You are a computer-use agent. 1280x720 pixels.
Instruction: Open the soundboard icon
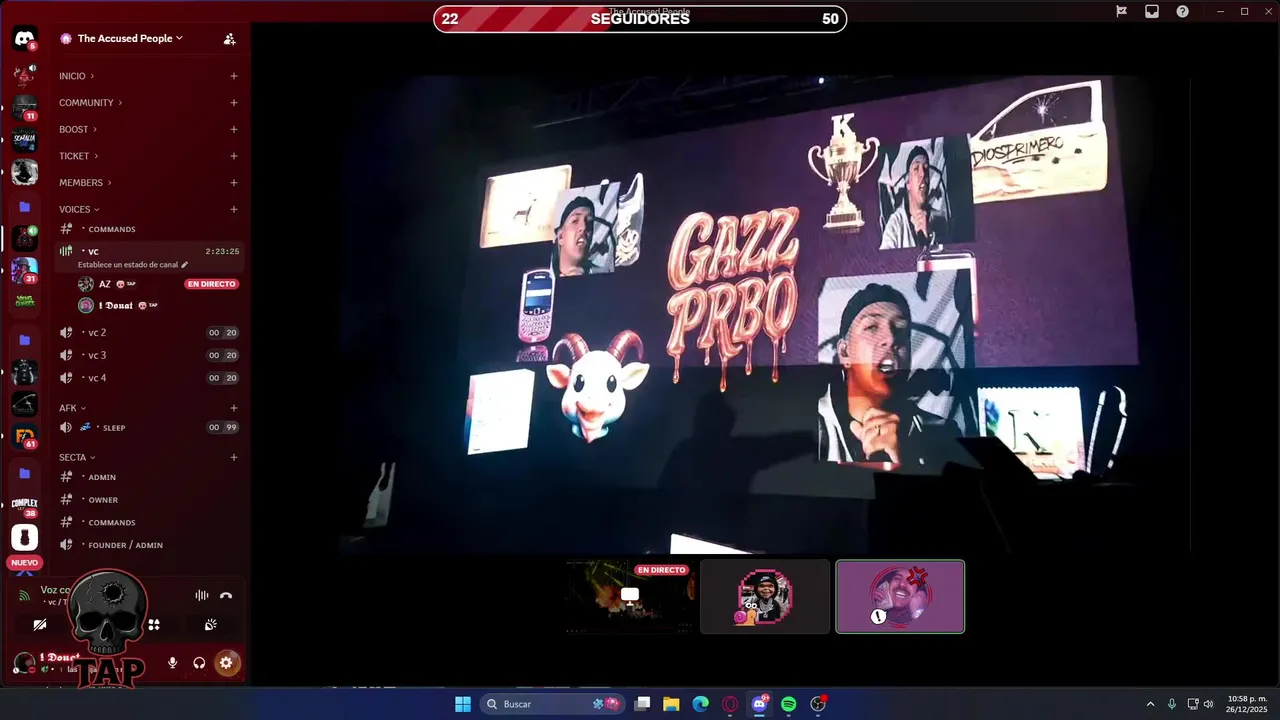tap(211, 624)
